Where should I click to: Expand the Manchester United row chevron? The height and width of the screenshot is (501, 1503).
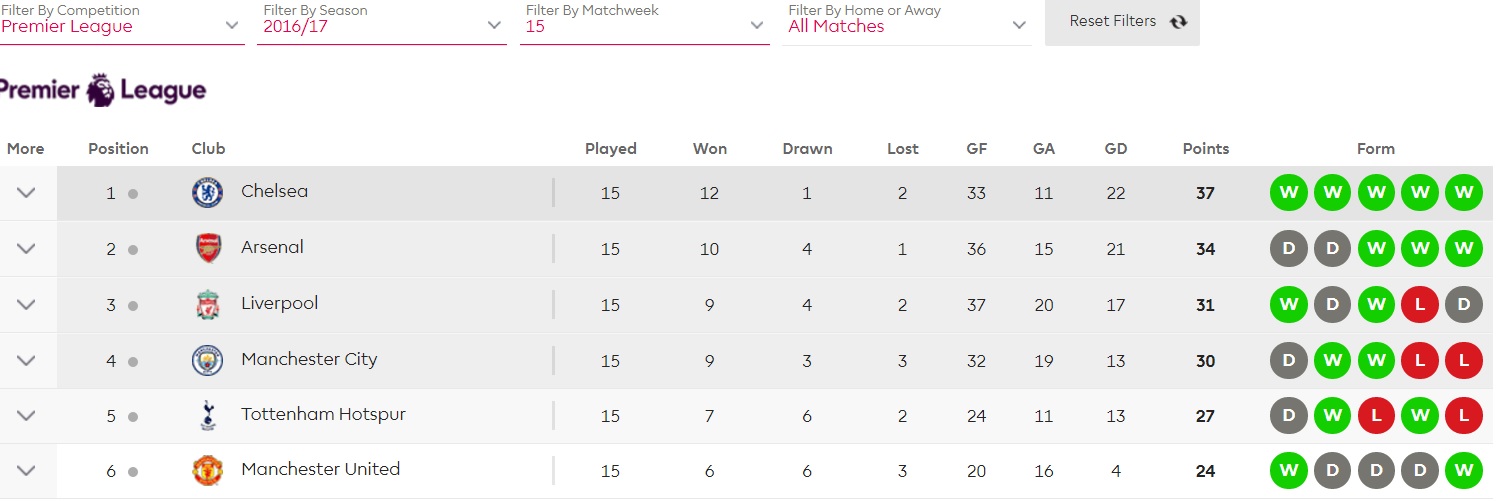pos(27,471)
